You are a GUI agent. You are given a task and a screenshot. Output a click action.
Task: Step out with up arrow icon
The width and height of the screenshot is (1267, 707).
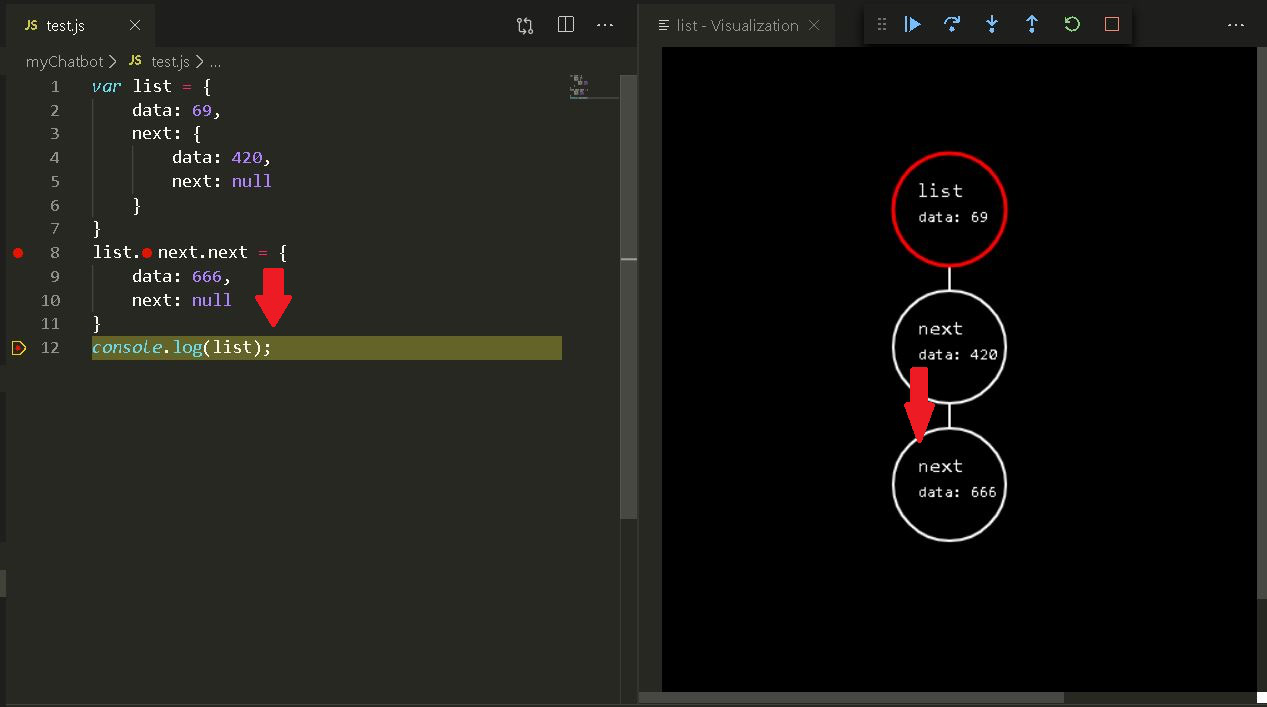tap(1032, 24)
